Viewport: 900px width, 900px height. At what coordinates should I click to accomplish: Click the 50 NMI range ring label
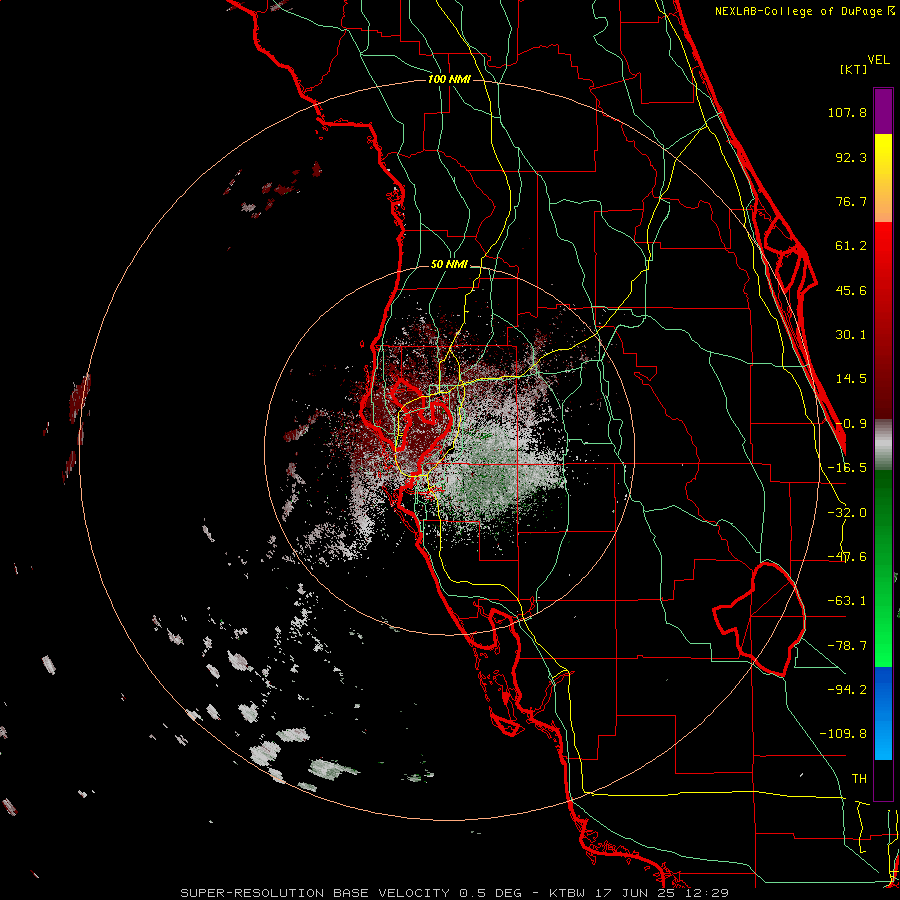pyautogui.click(x=449, y=265)
